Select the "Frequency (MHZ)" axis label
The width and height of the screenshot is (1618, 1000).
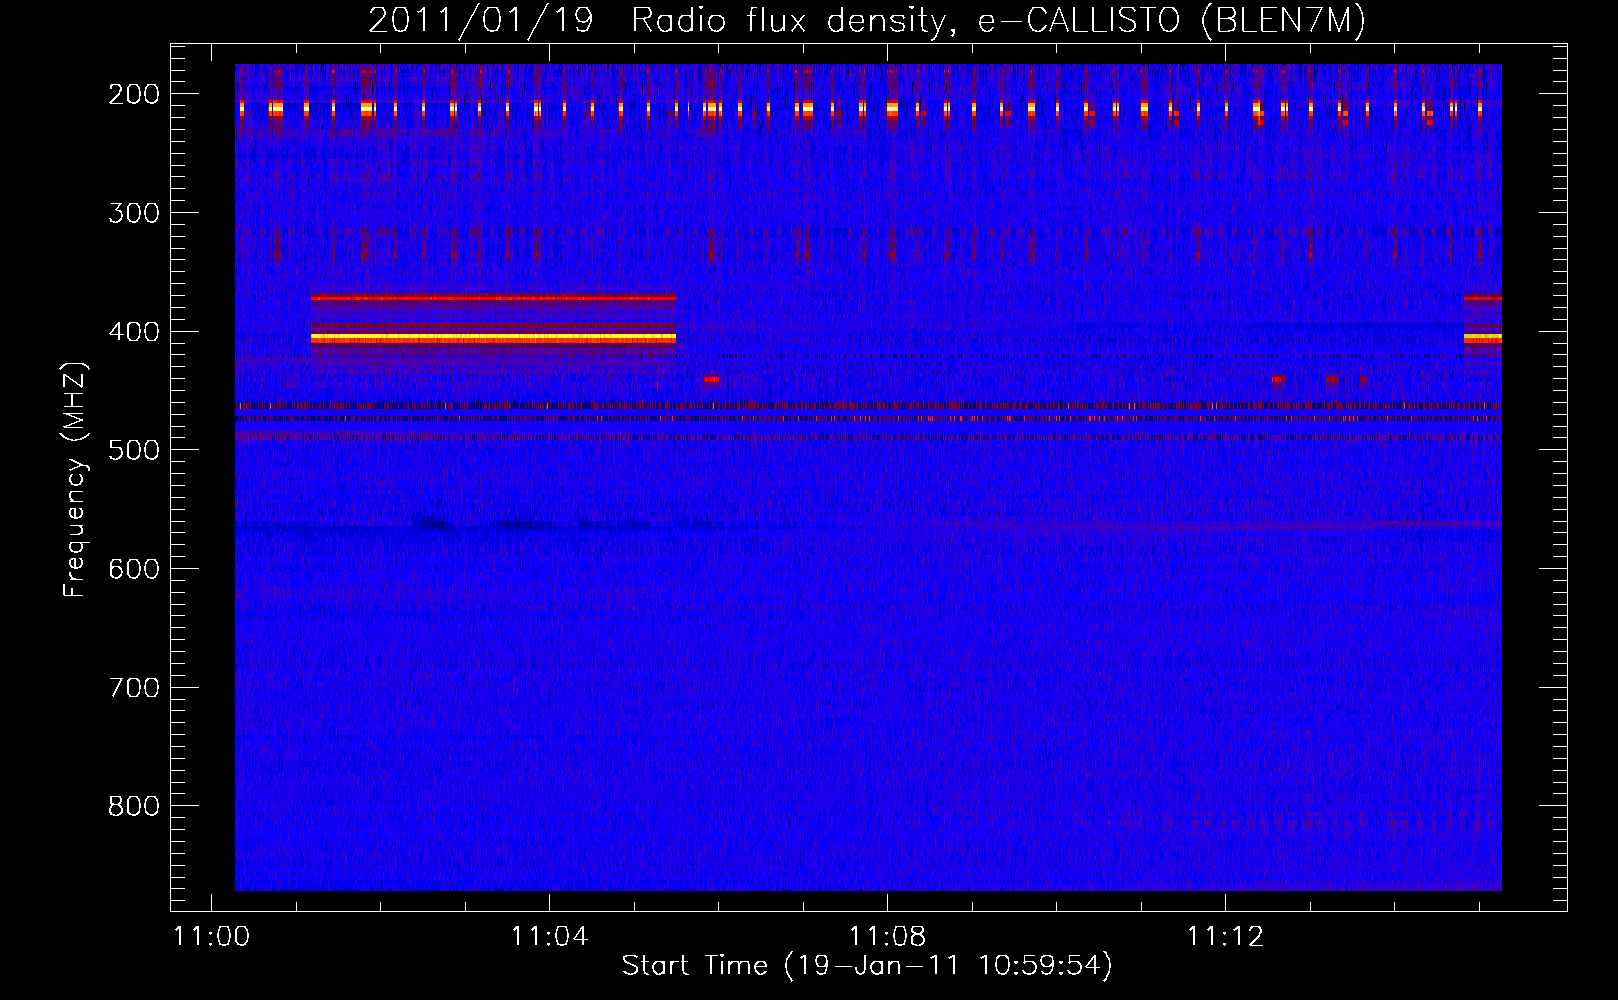point(75,480)
